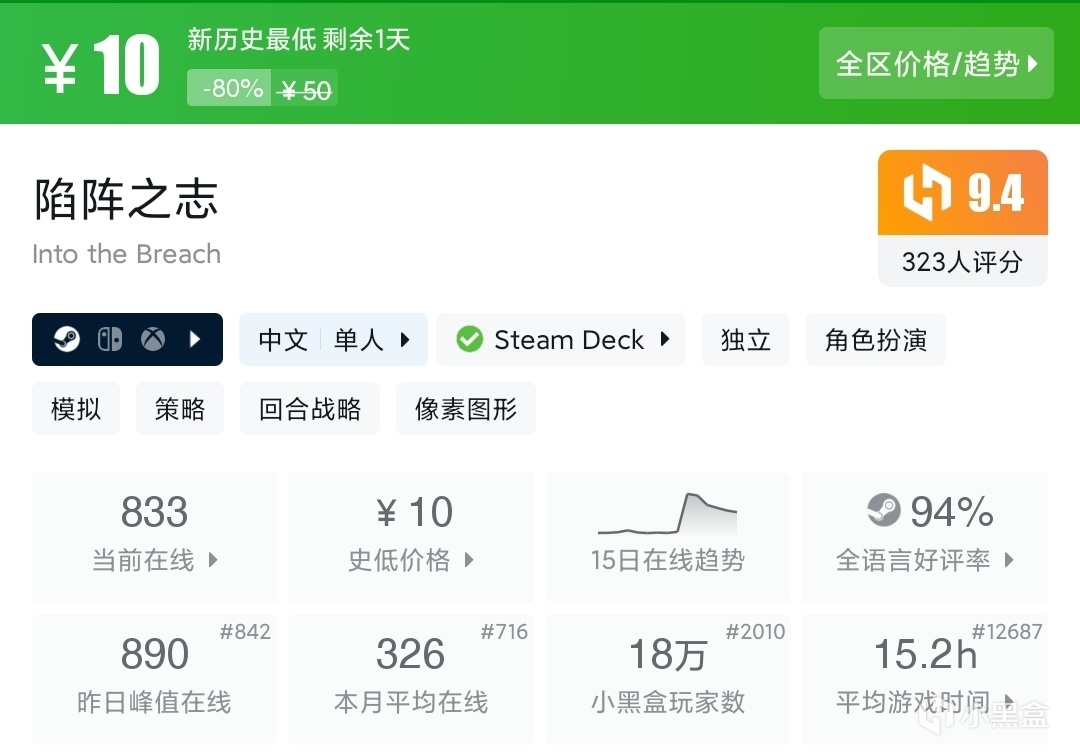Image resolution: width=1080 pixels, height=754 pixels.
Task: Click the Steam Deck verified checkmark icon
Action: point(469,340)
